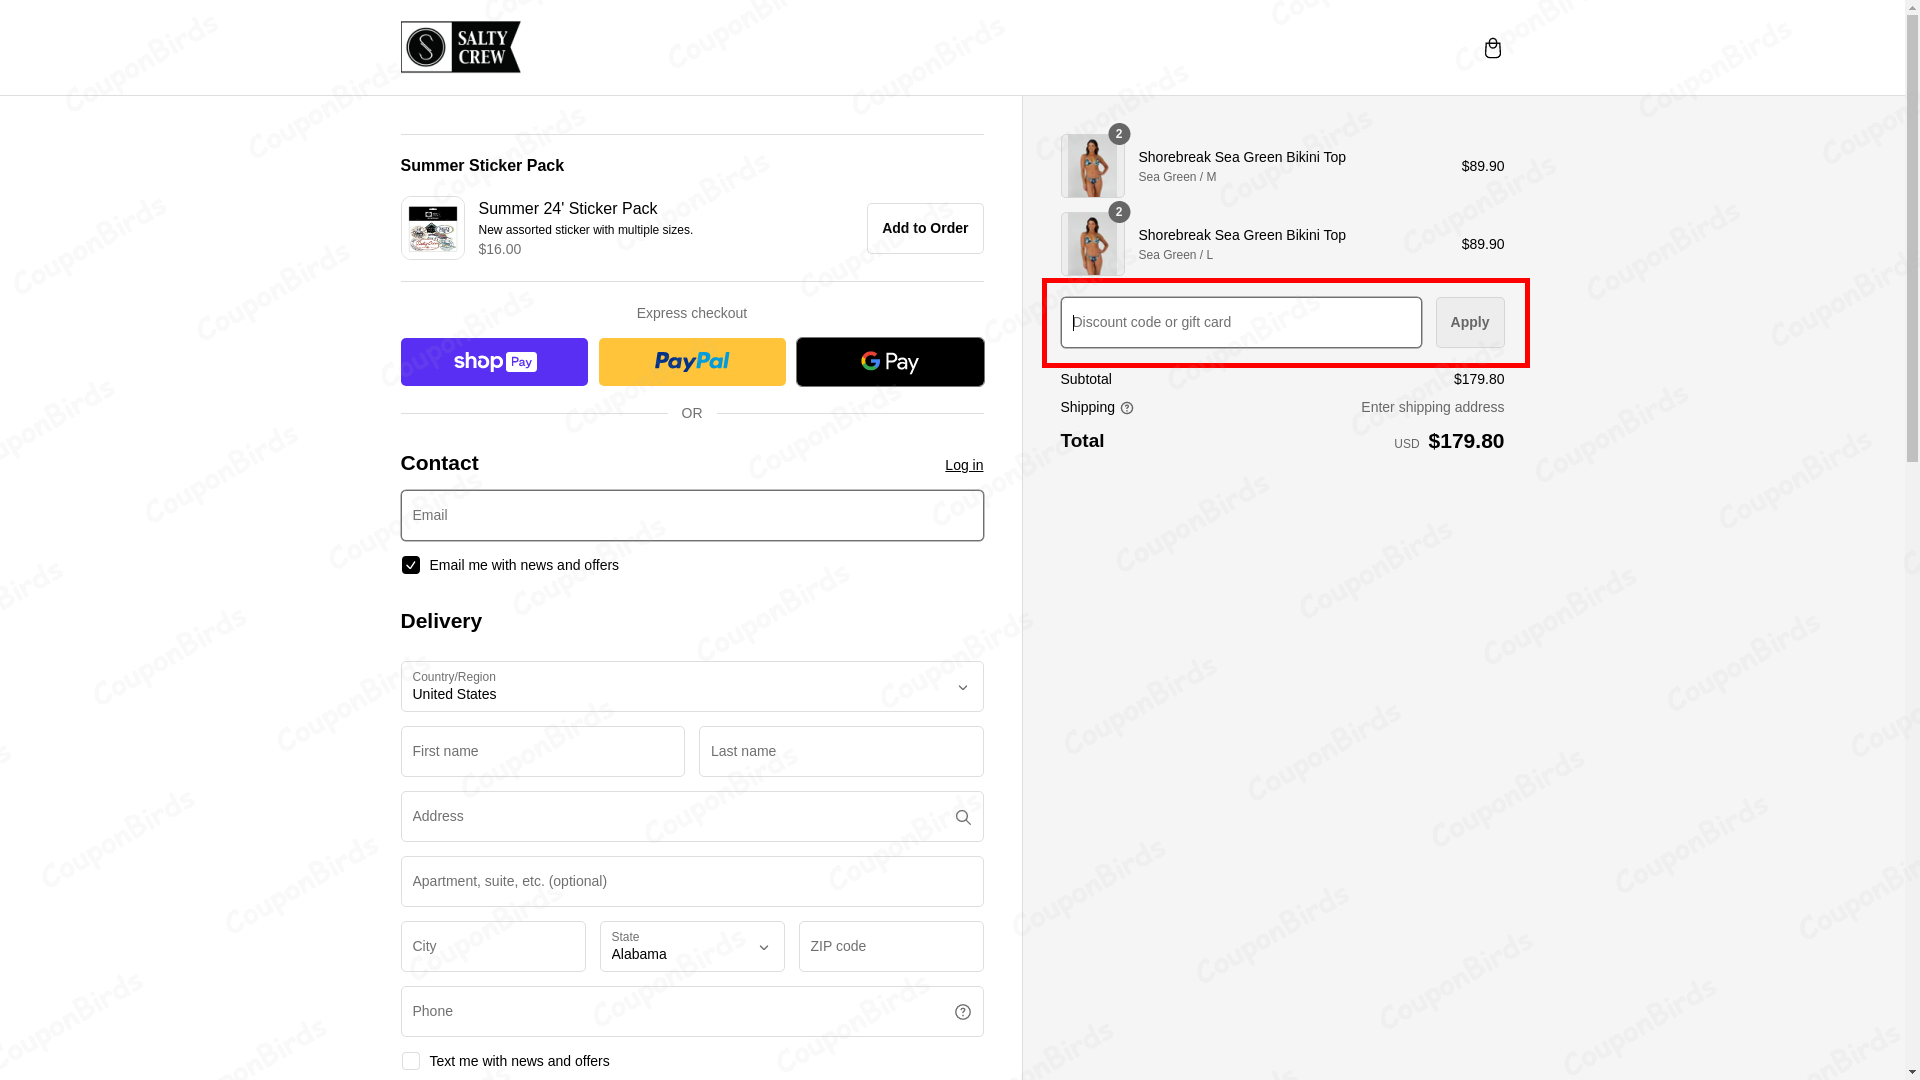Expand the United States region selector chevron
Image resolution: width=1920 pixels, height=1080 pixels.
tap(962, 687)
